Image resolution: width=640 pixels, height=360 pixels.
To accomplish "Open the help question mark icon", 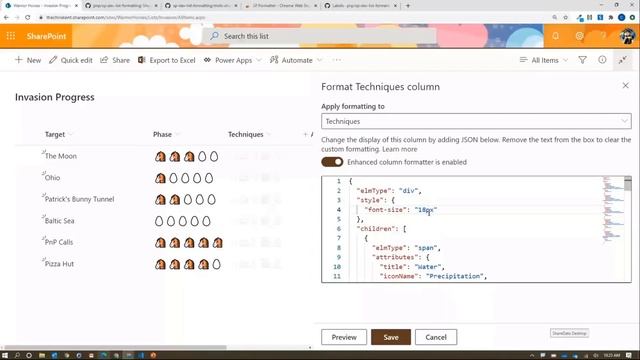I will coord(603,36).
